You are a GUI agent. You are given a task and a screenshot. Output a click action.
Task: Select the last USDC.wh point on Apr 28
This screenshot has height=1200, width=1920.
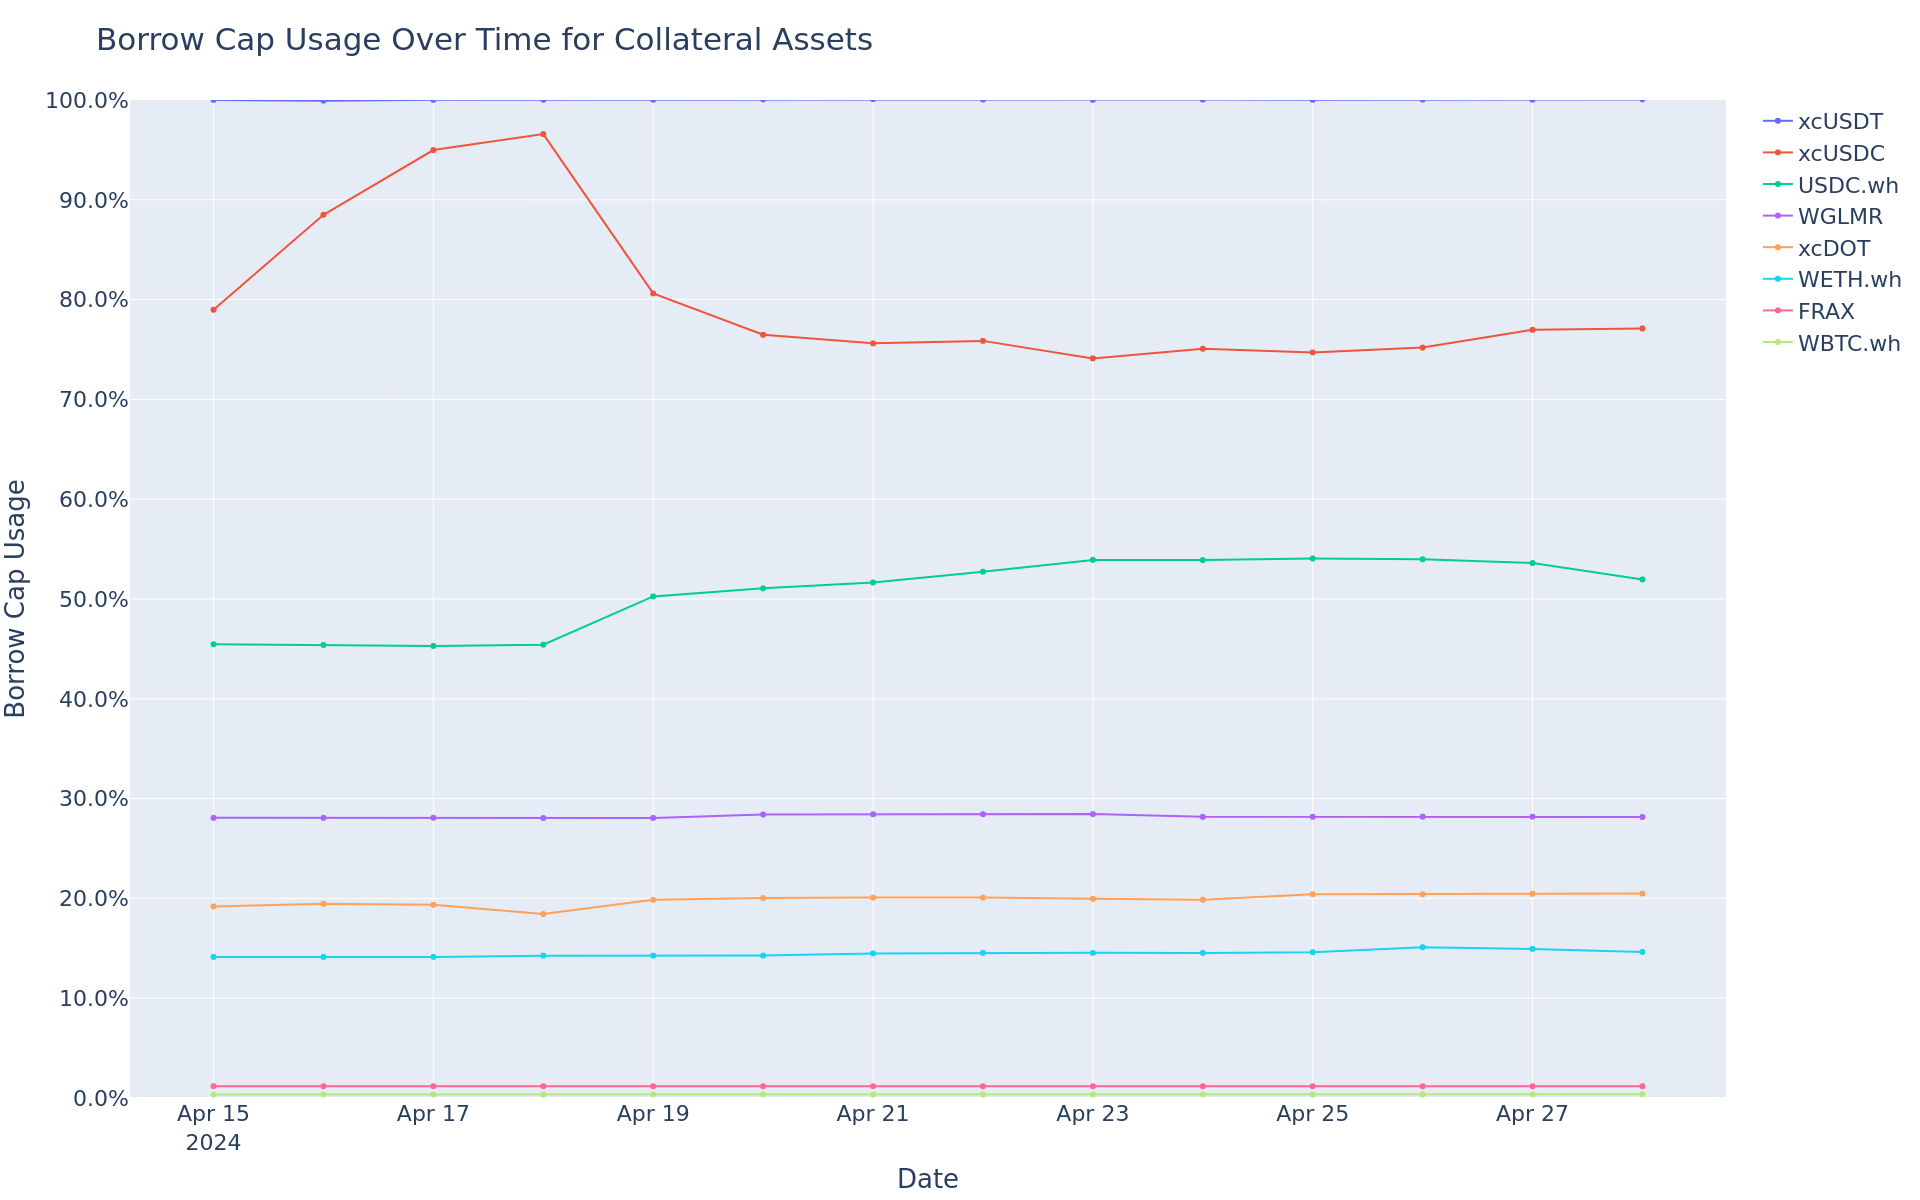tap(1642, 580)
